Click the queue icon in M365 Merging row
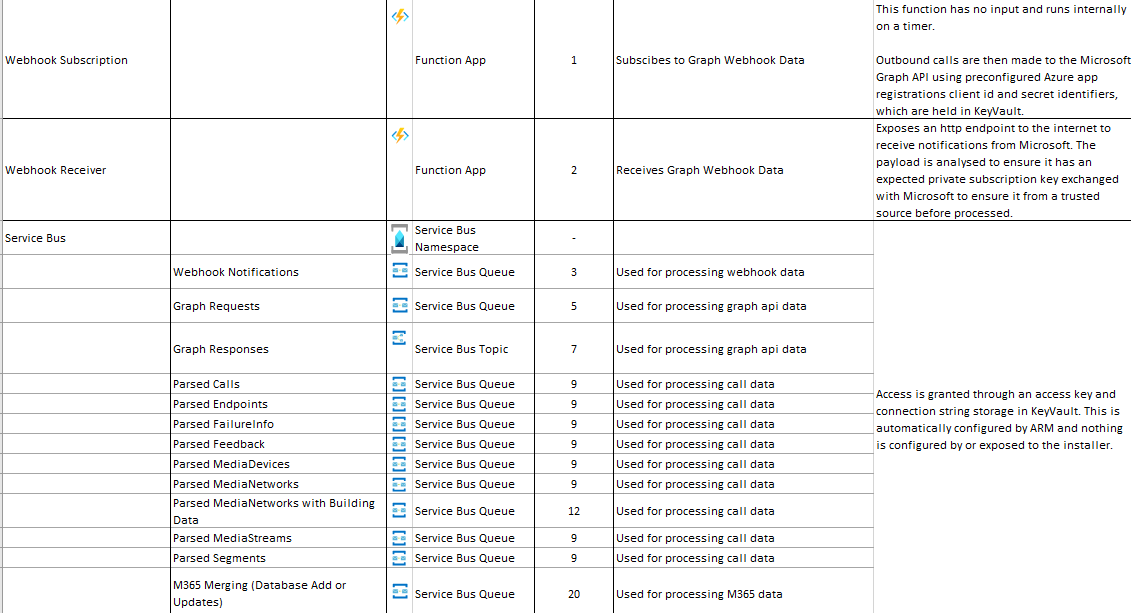Screen dimensions: 1131x613 point(400,591)
